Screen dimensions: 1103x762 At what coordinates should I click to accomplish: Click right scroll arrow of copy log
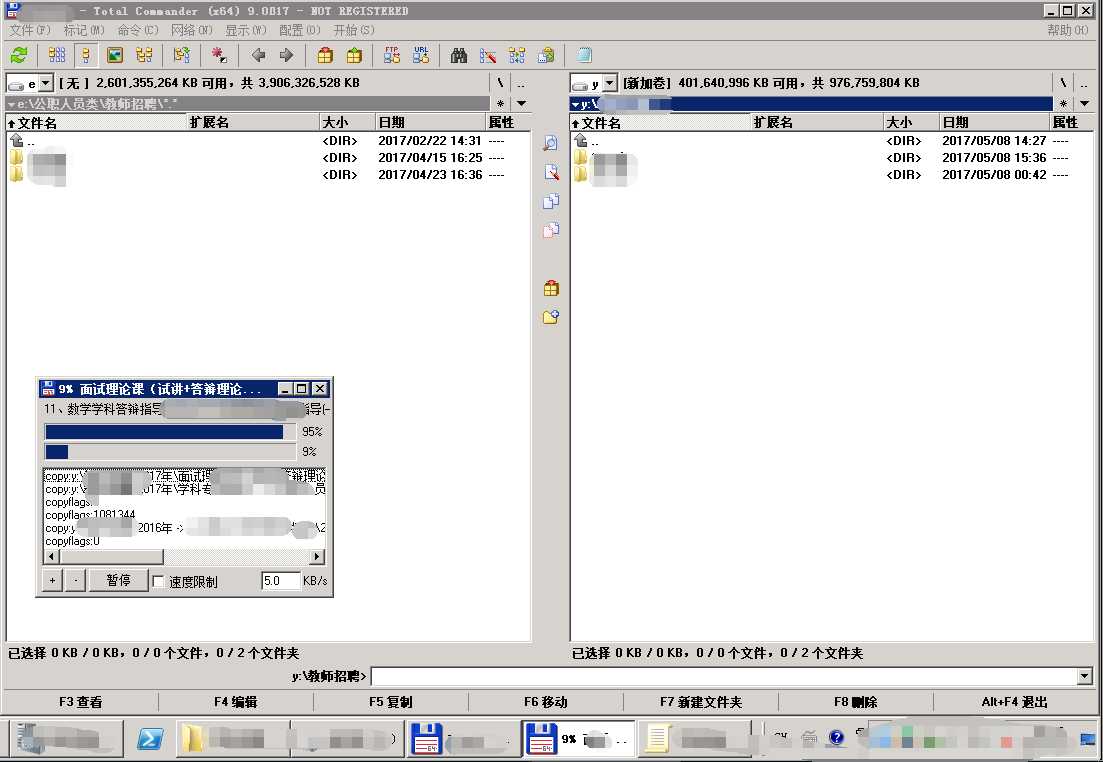(x=317, y=557)
